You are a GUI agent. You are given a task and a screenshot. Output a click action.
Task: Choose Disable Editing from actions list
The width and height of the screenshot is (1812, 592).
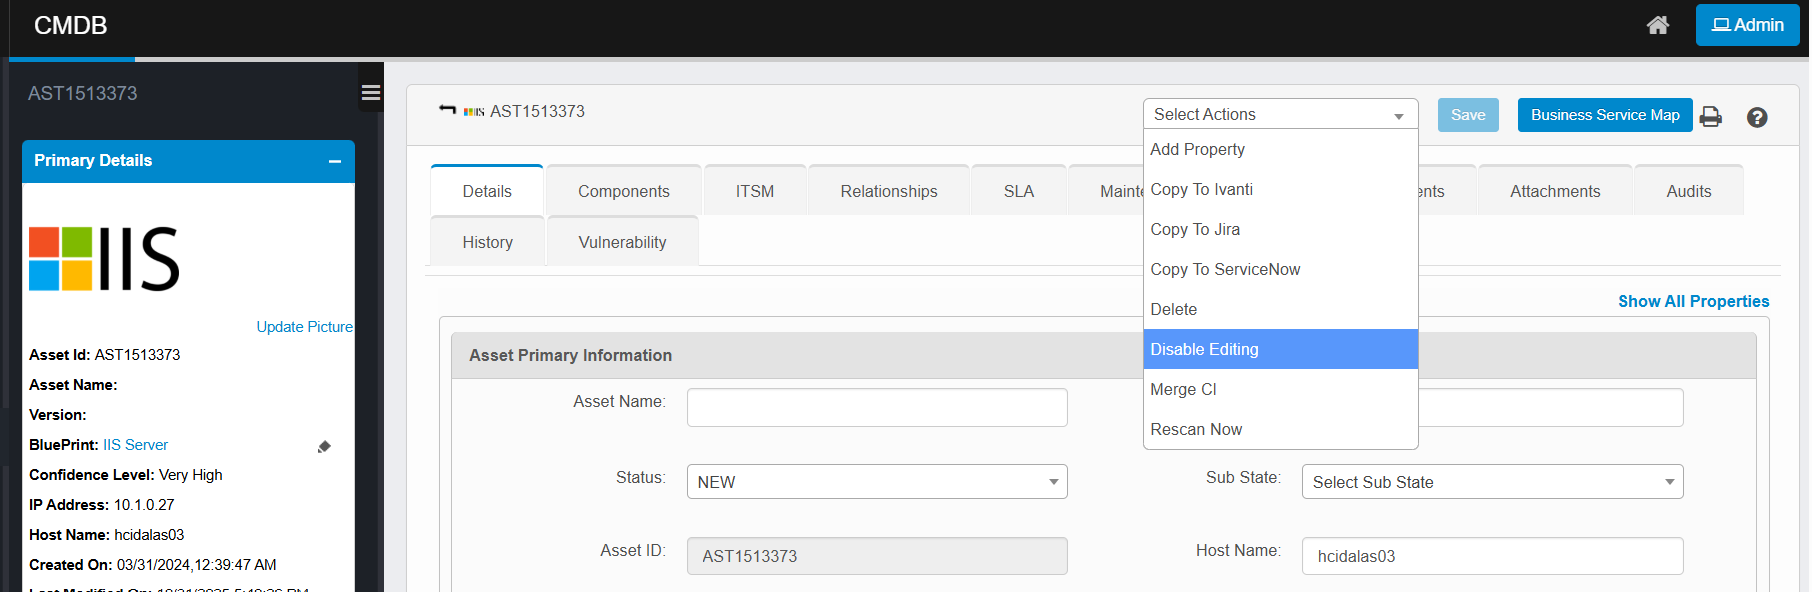click(1279, 349)
